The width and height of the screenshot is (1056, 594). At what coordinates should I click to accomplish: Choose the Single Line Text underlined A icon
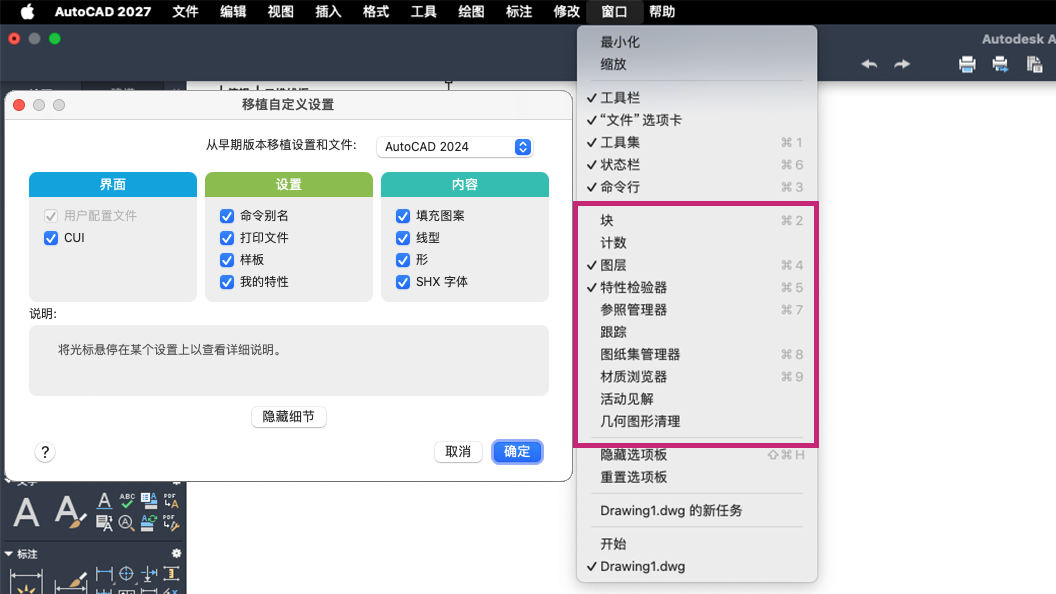coord(104,500)
